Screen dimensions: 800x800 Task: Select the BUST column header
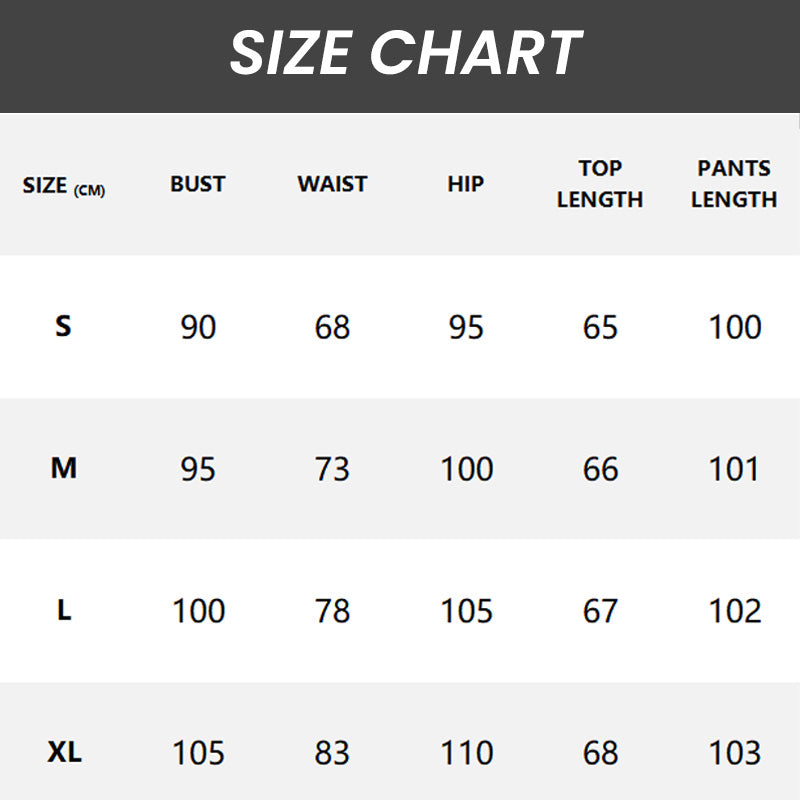198,184
